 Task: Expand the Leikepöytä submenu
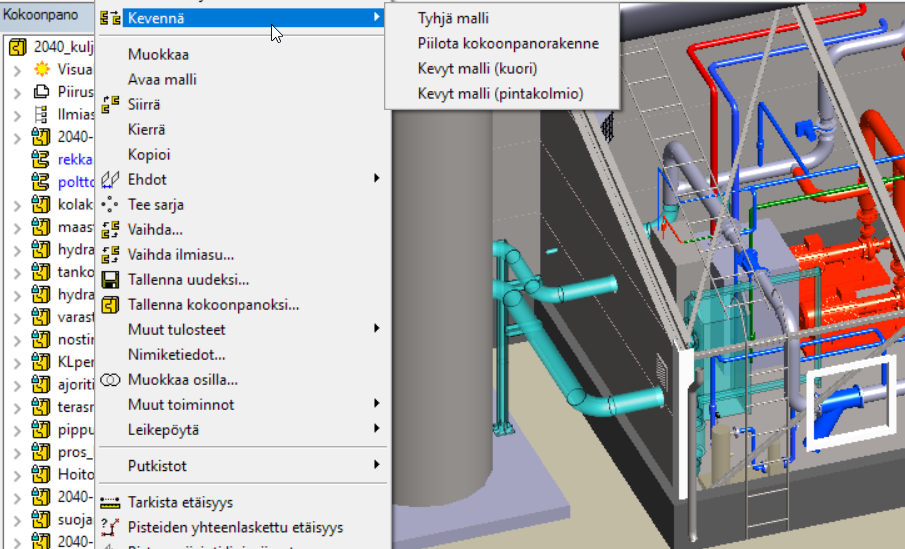(x=376, y=429)
